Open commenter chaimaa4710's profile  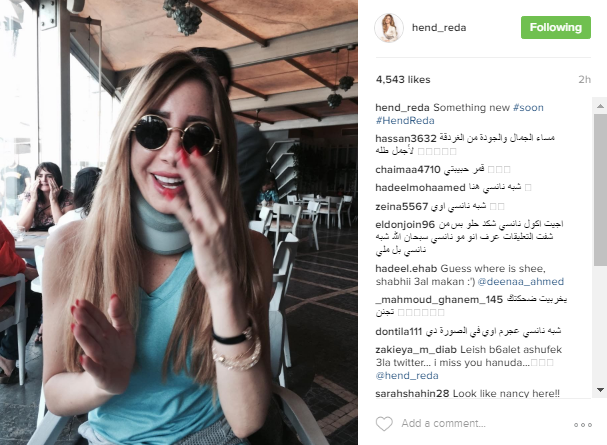pyautogui.click(x=408, y=169)
